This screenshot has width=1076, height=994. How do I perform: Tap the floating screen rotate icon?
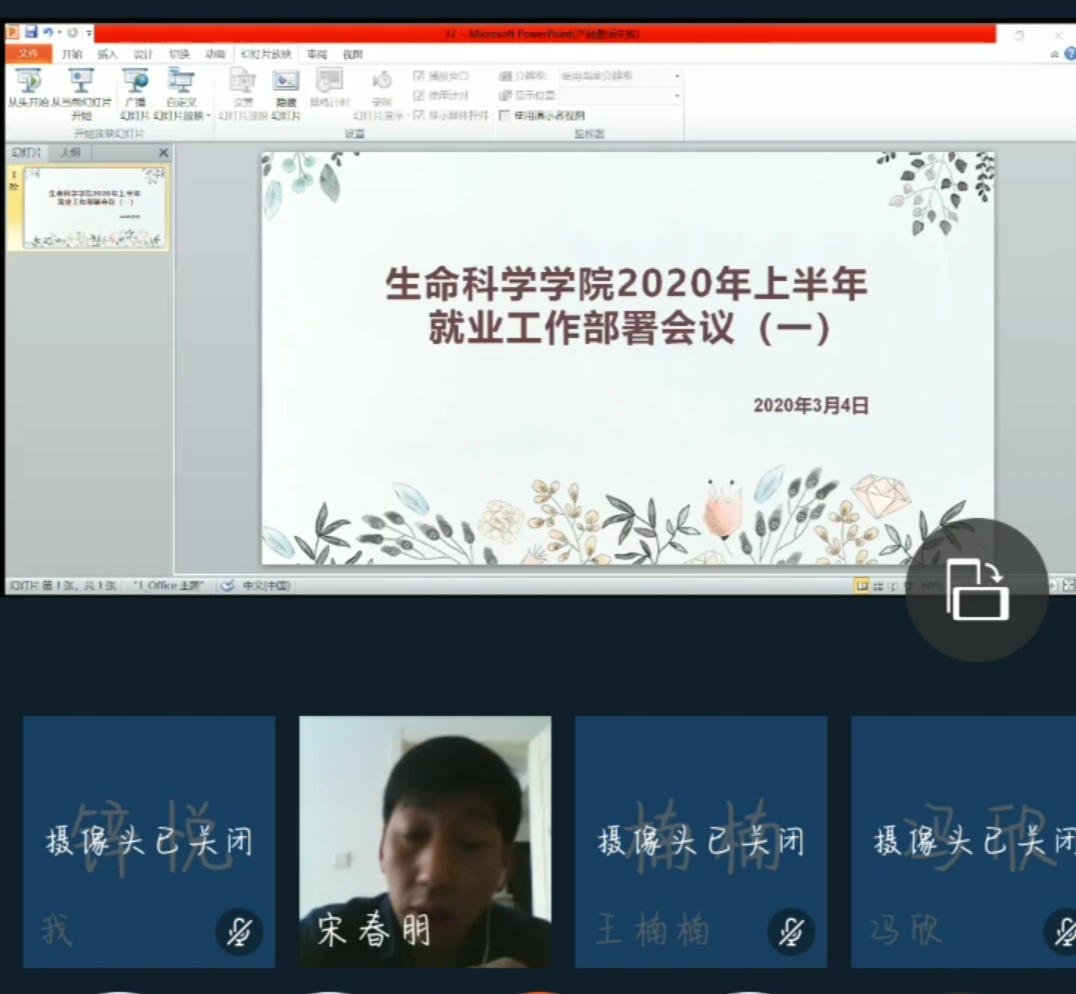click(977, 590)
